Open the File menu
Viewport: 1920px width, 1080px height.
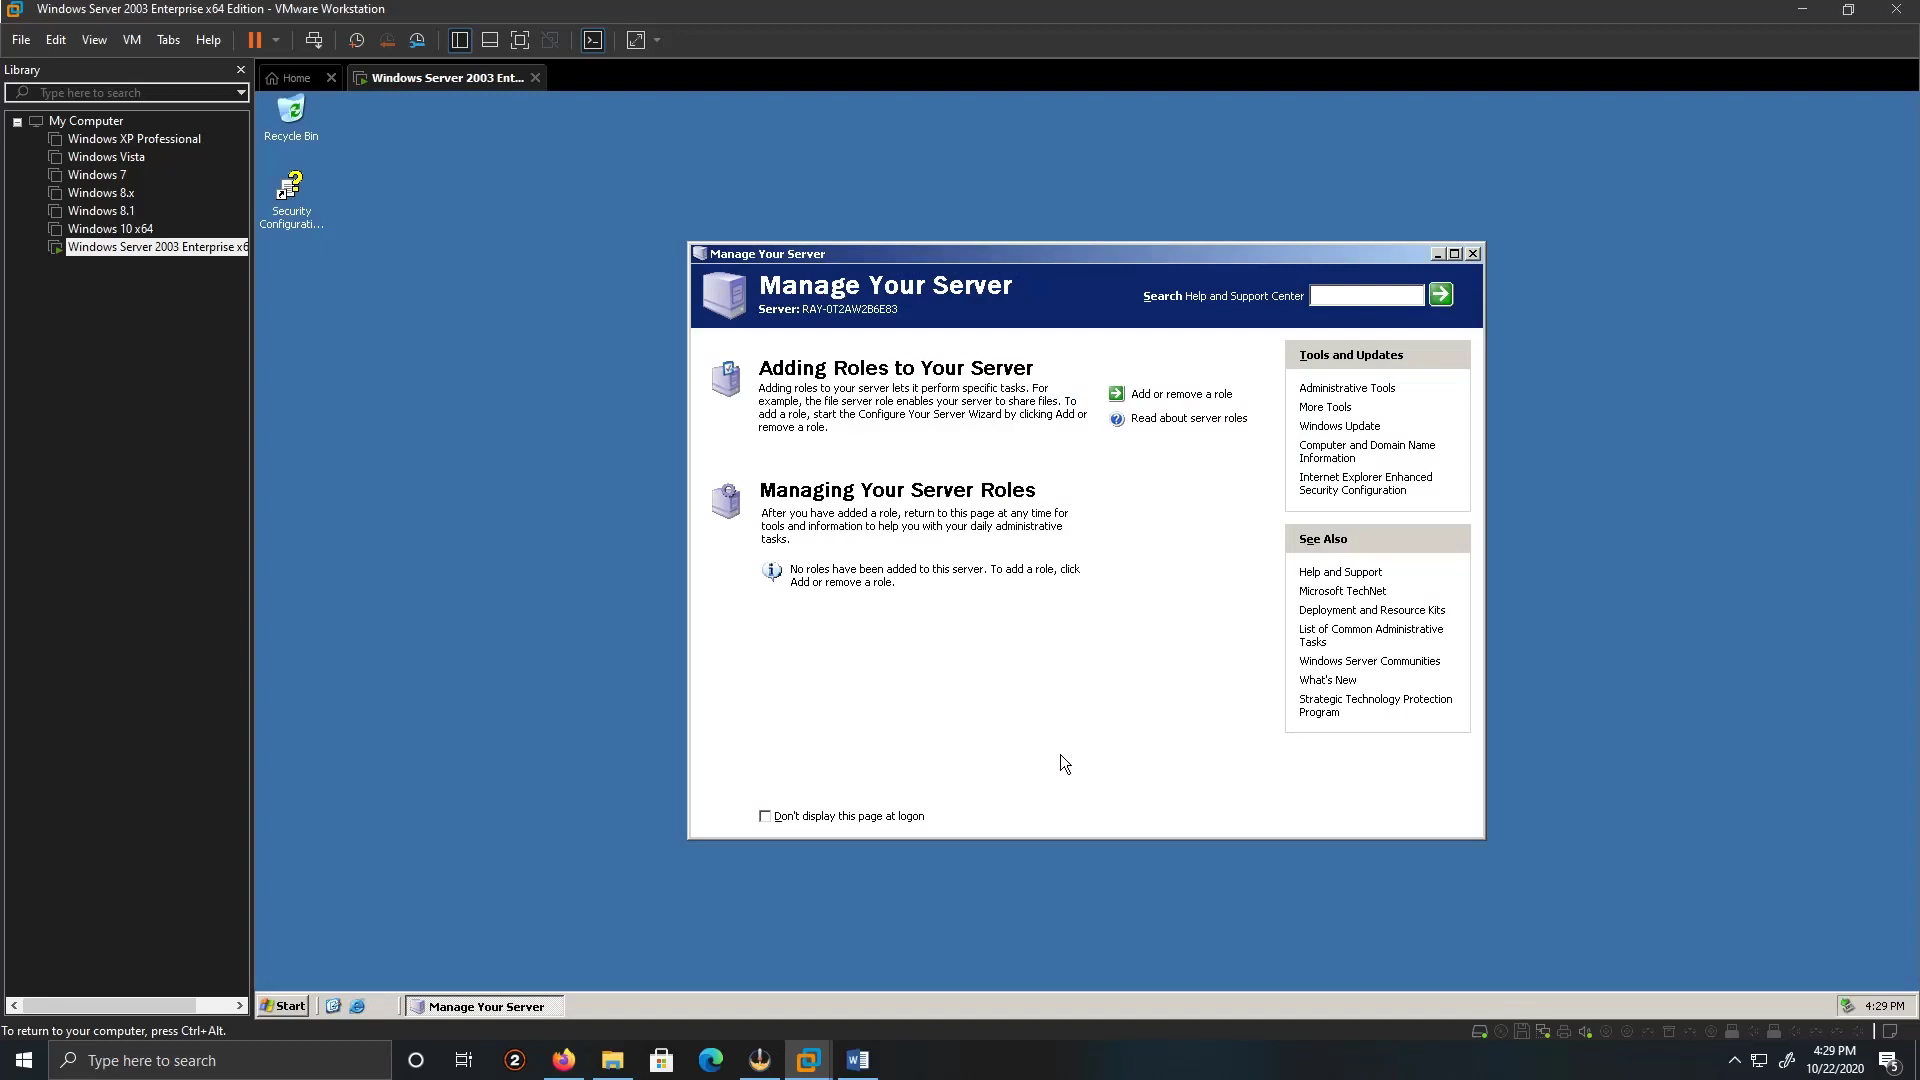coord(21,40)
